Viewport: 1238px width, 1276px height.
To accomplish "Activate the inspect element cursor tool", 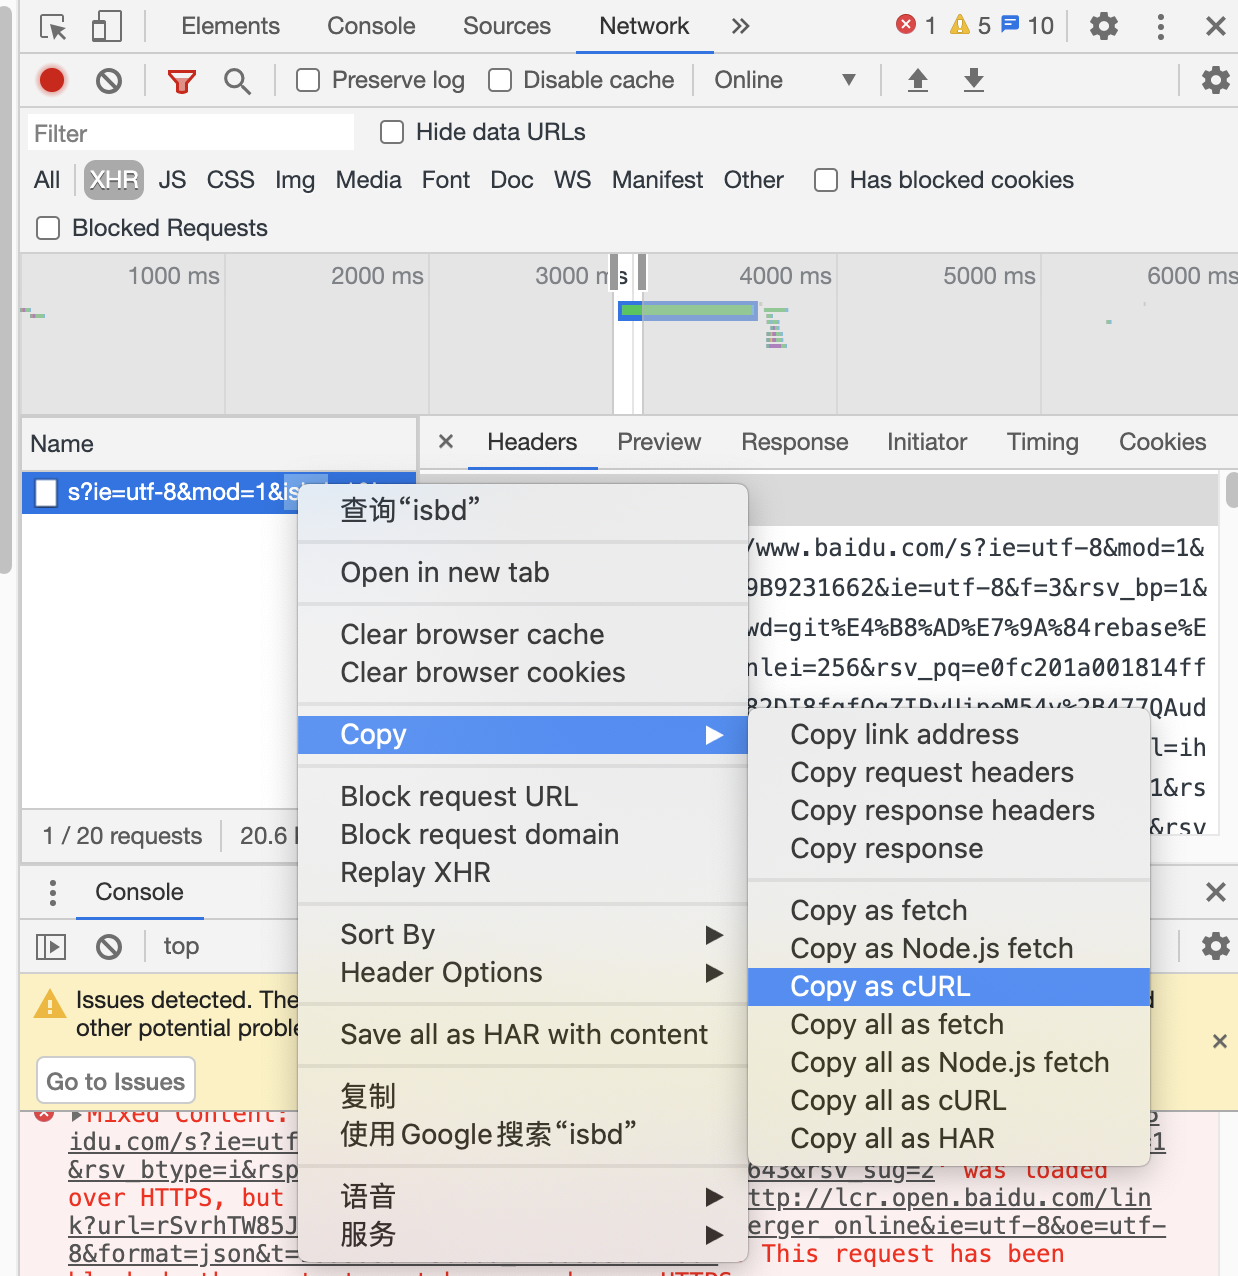I will [51, 26].
